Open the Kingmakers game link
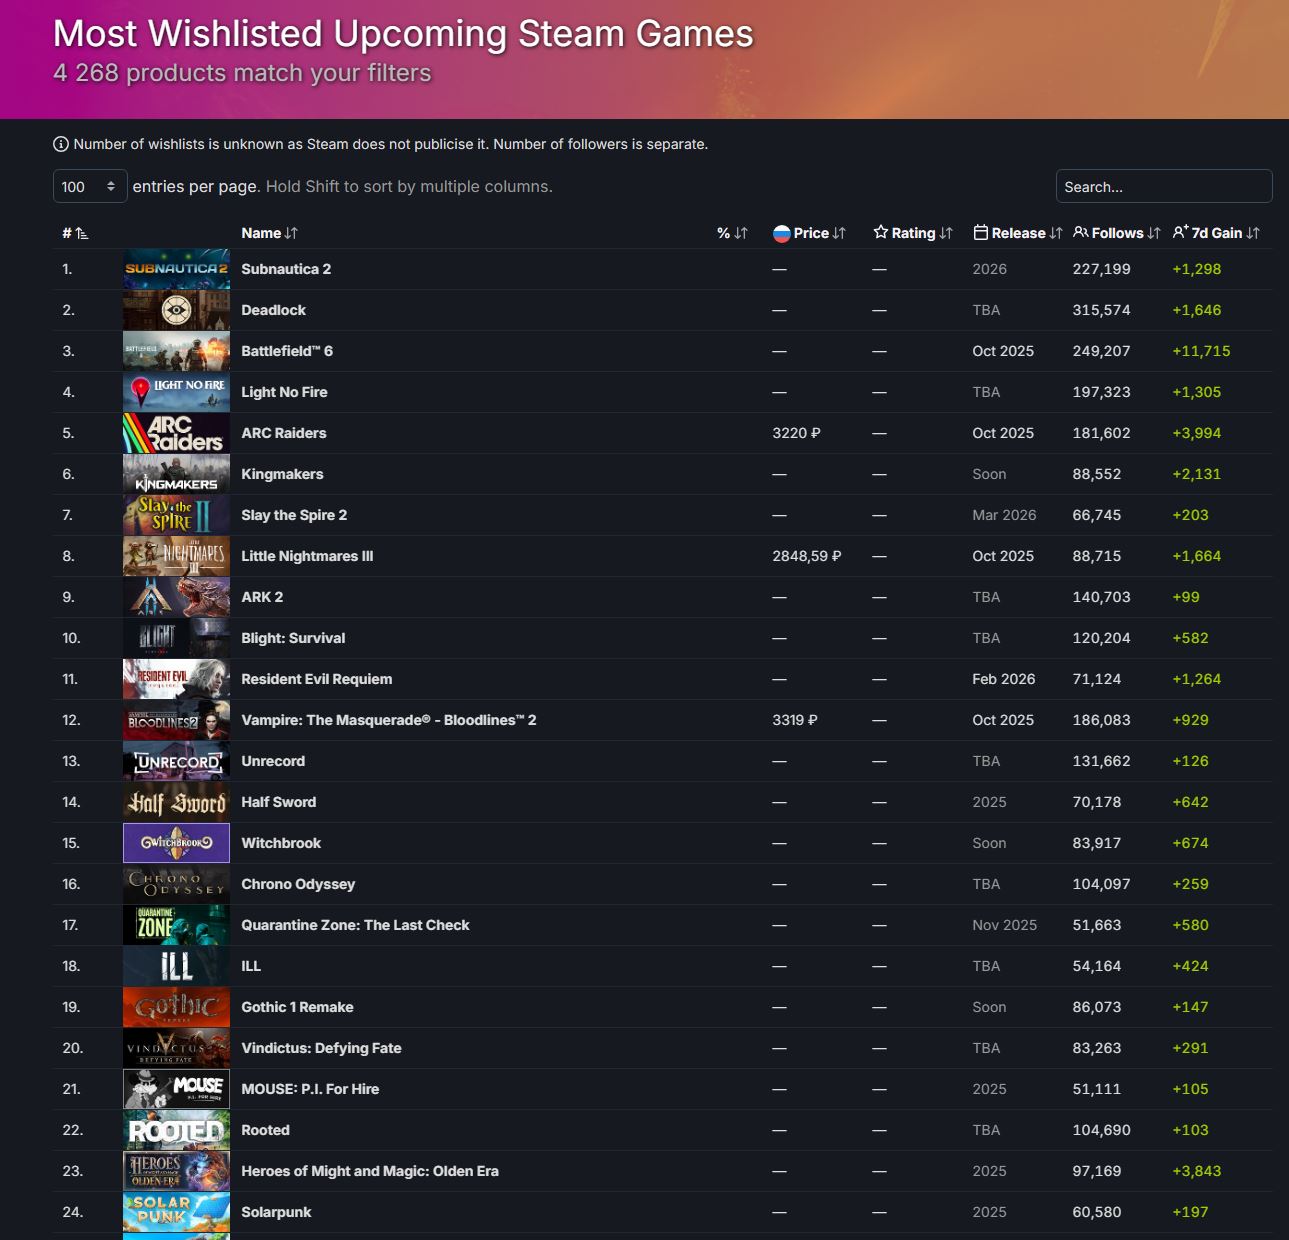The width and height of the screenshot is (1289, 1240). pyautogui.click(x=282, y=474)
